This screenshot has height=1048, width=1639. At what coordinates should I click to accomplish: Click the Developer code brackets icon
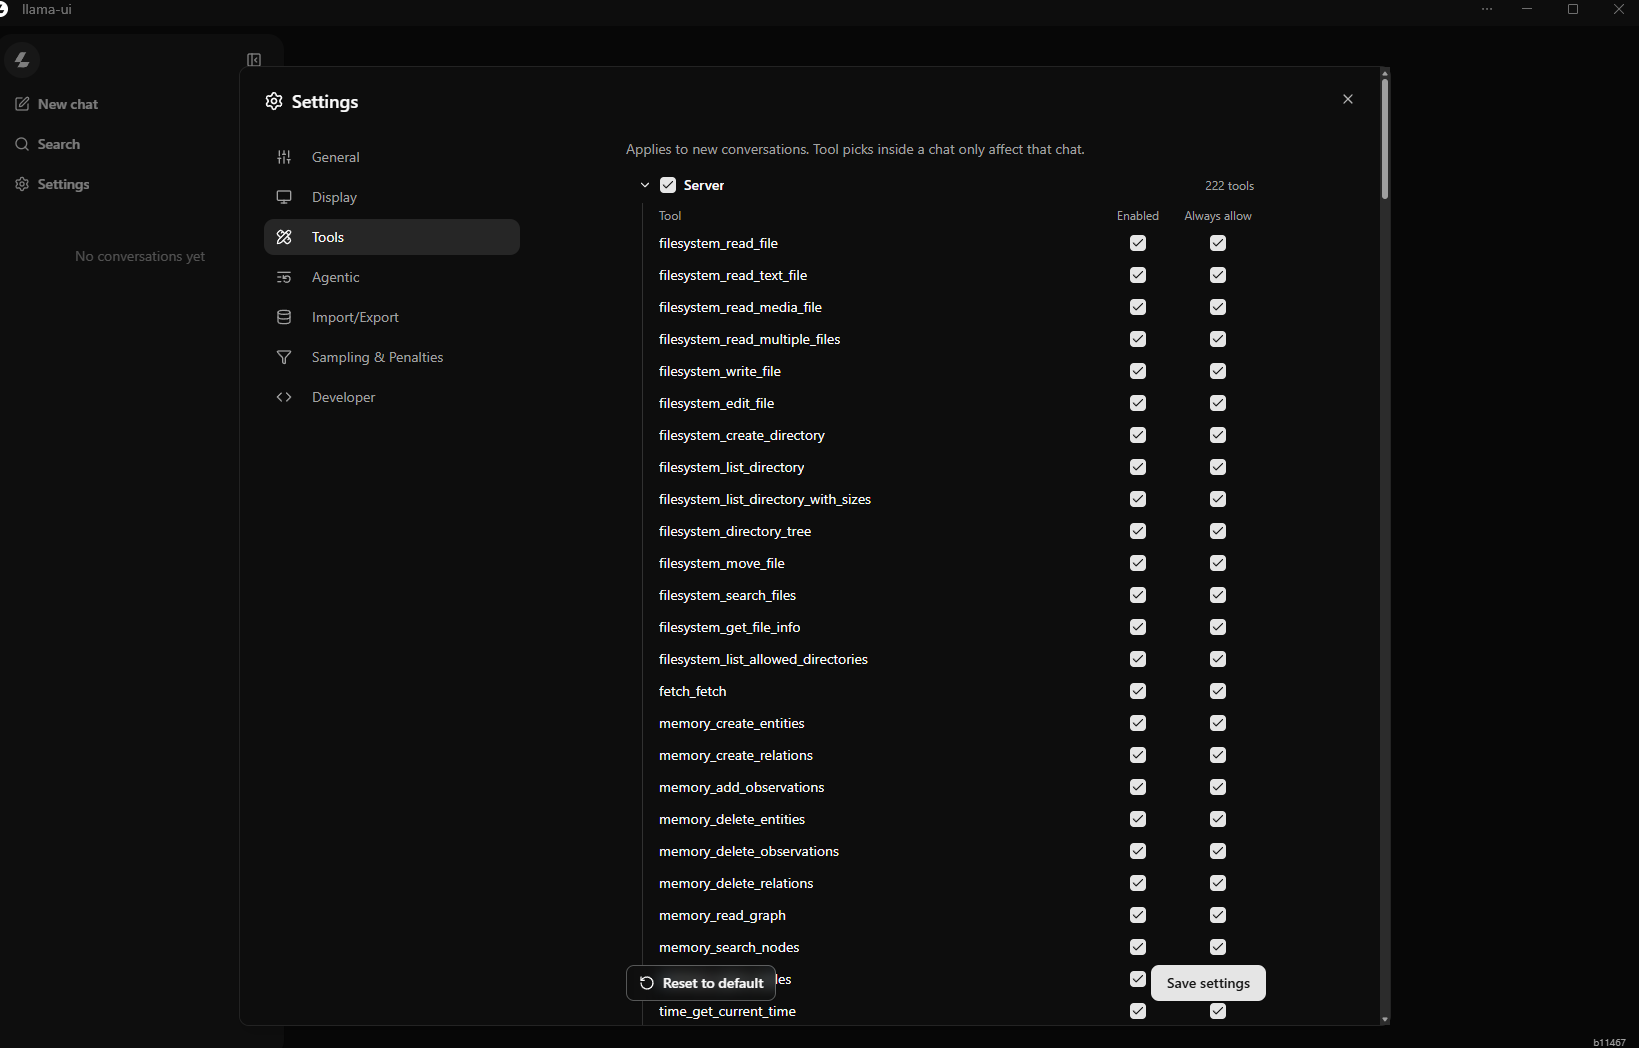(x=284, y=397)
